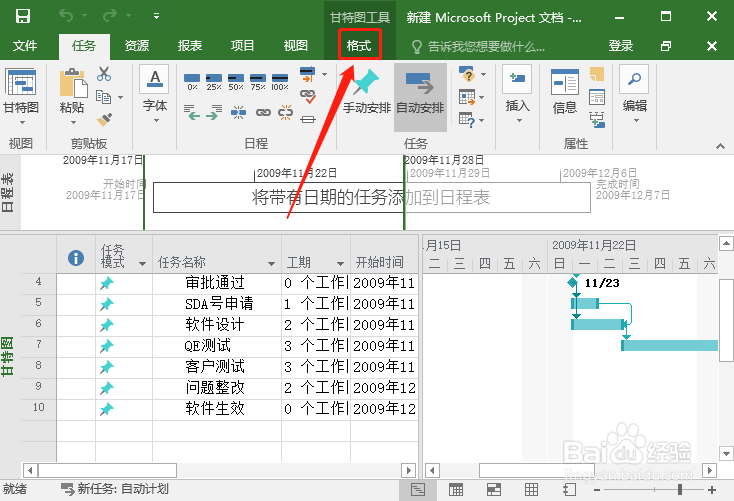Image resolution: width=734 pixels, height=501 pixels.
Task: Click the 11/23 milestone diamond
Action: (573, 282)
